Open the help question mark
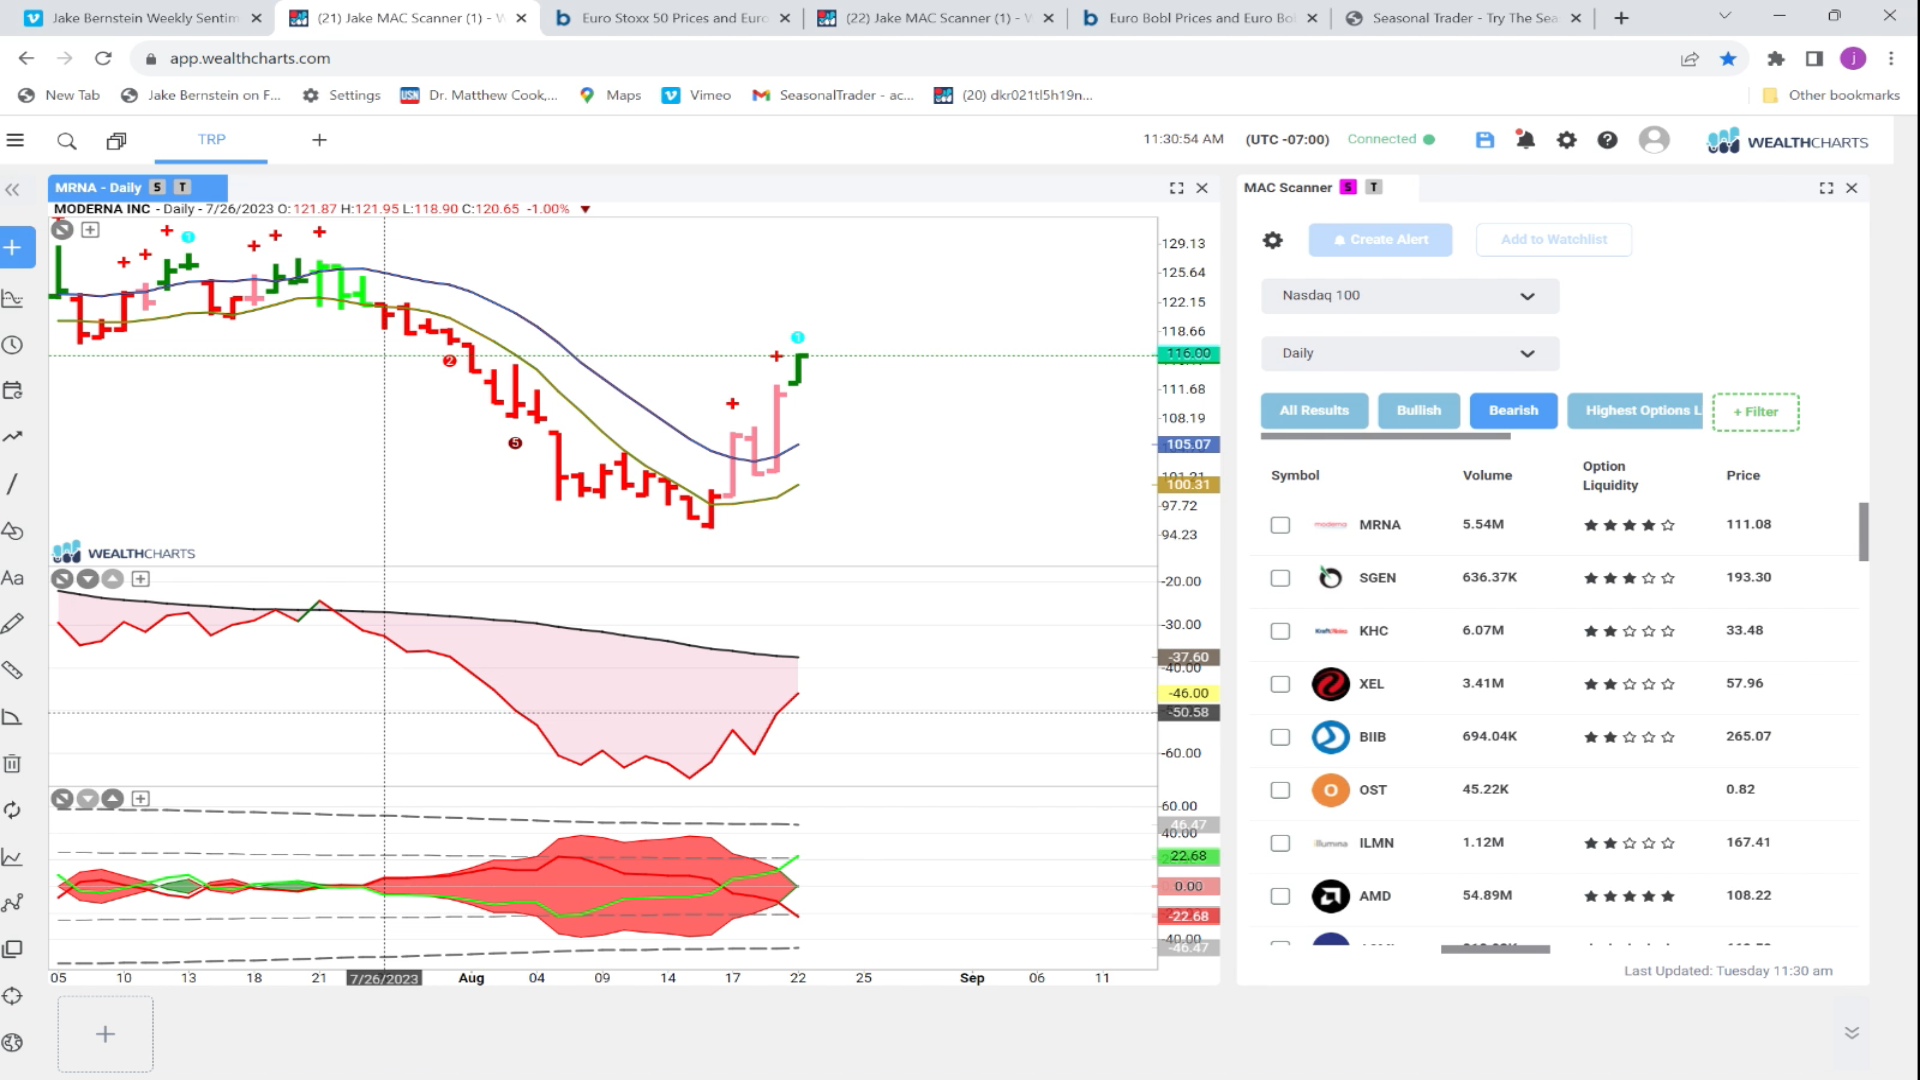The width and height of the screenshot is (1920, 1080). click(x=1607, y=141)
